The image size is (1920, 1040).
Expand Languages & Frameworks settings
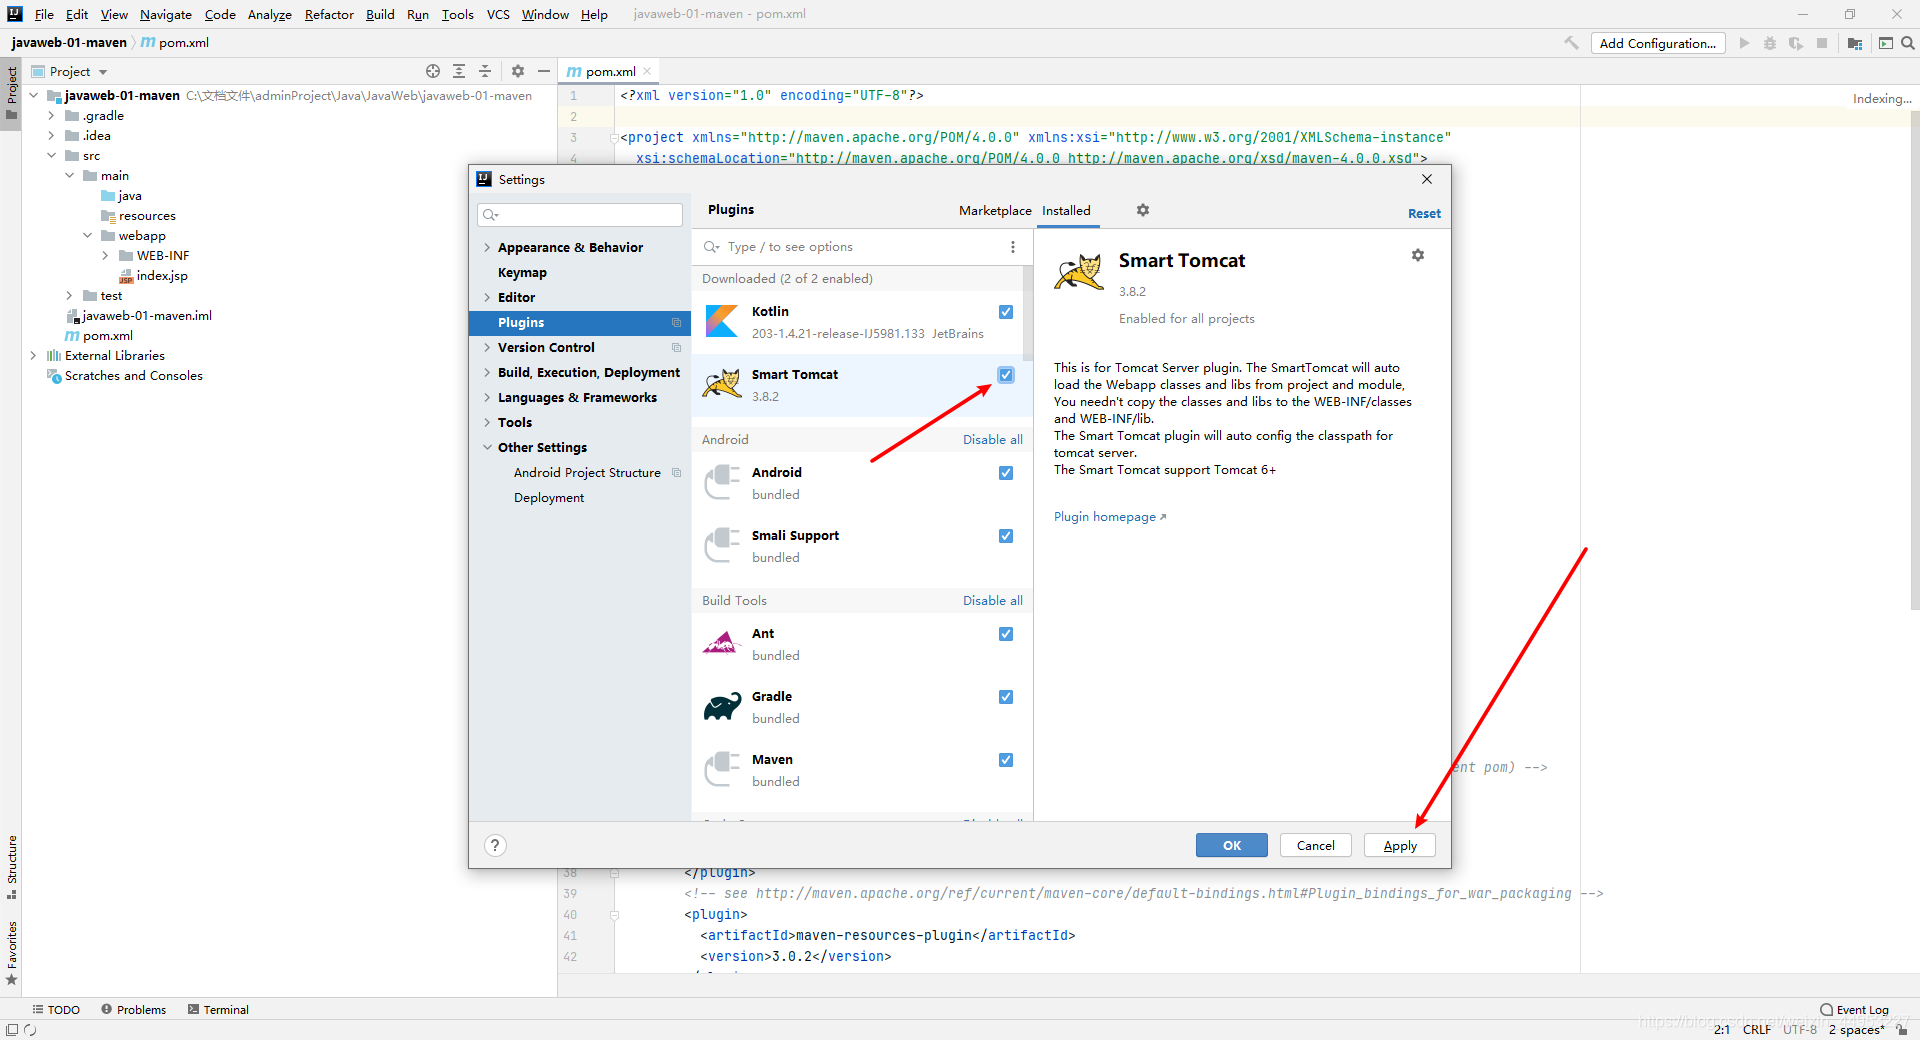pyautogui.click(x=487, y=398)
